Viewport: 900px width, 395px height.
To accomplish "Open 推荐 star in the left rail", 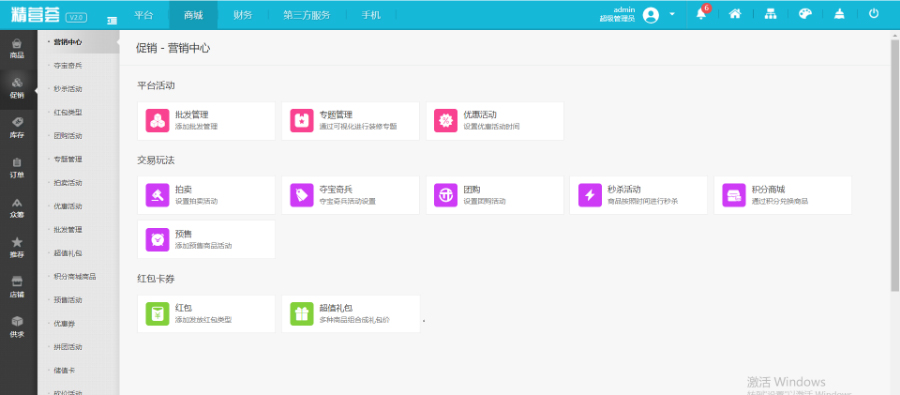I will (17, 248).
